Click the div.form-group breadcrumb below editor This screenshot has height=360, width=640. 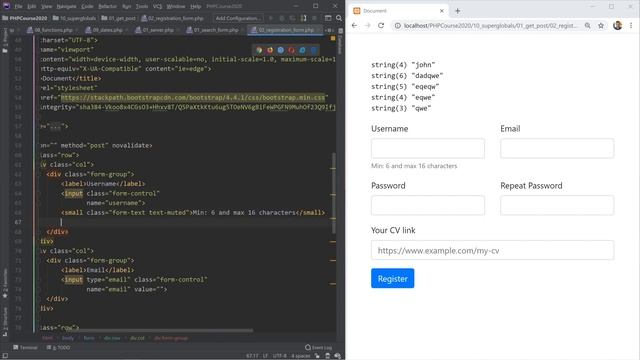pos(171,338)
